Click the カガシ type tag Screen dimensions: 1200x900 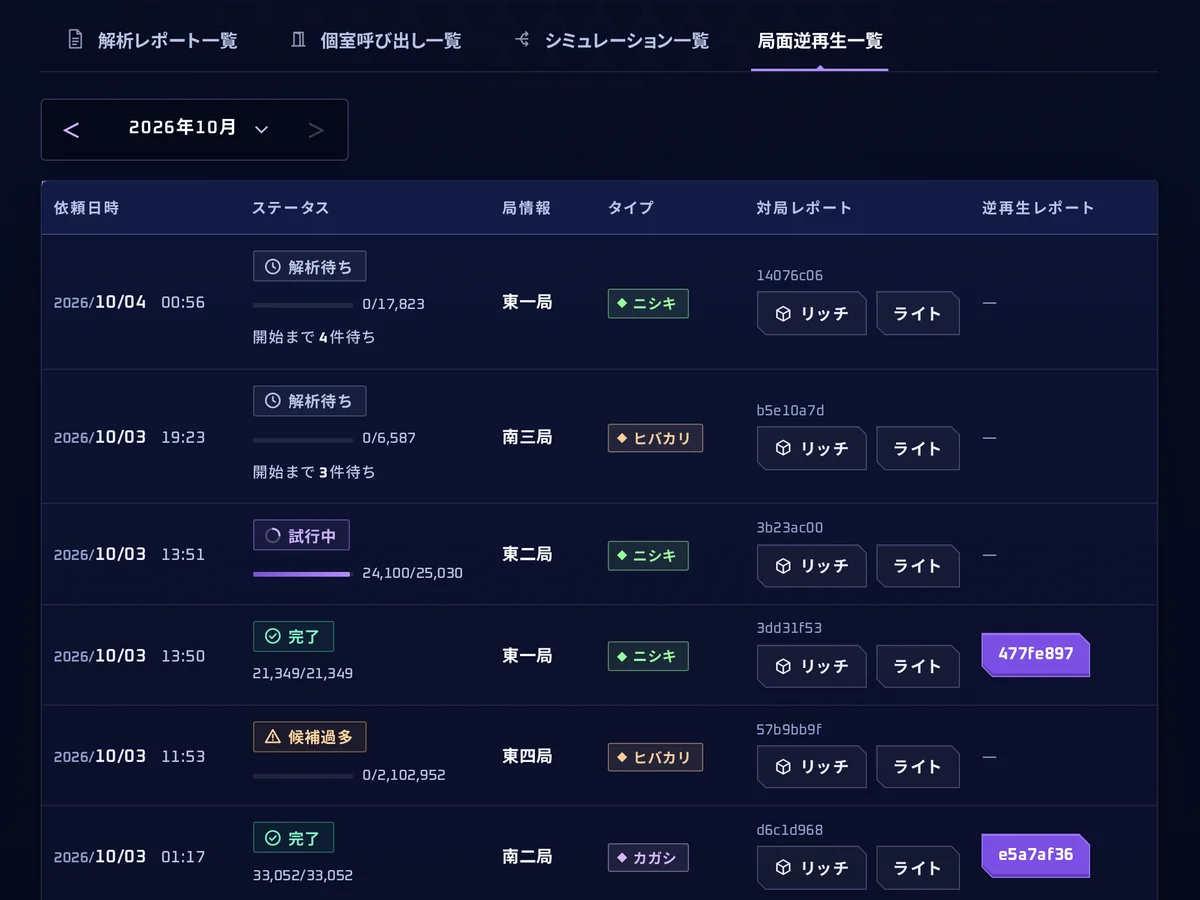pos(648,857)
